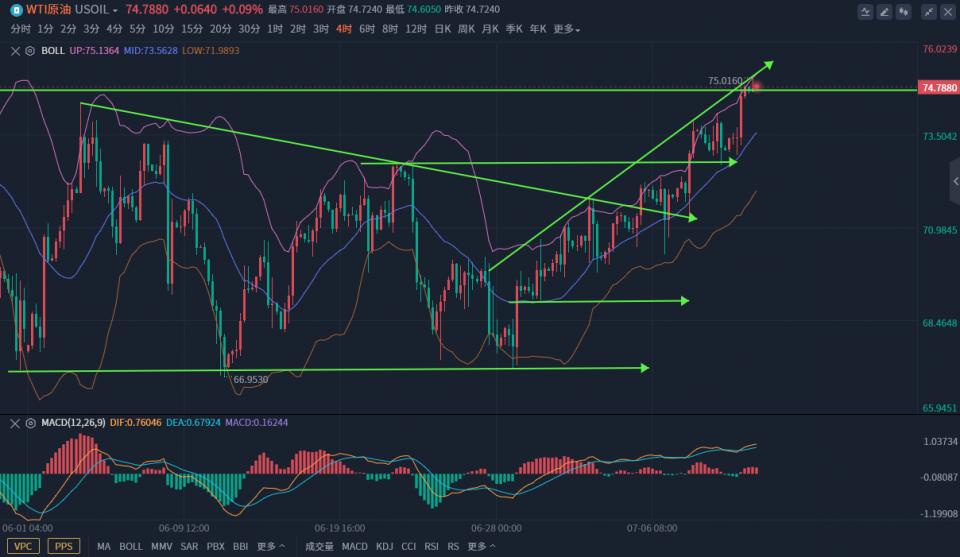
Task: Show the KDJ sub-indicator
Action: pyautogui.click(x=384, y=546)
